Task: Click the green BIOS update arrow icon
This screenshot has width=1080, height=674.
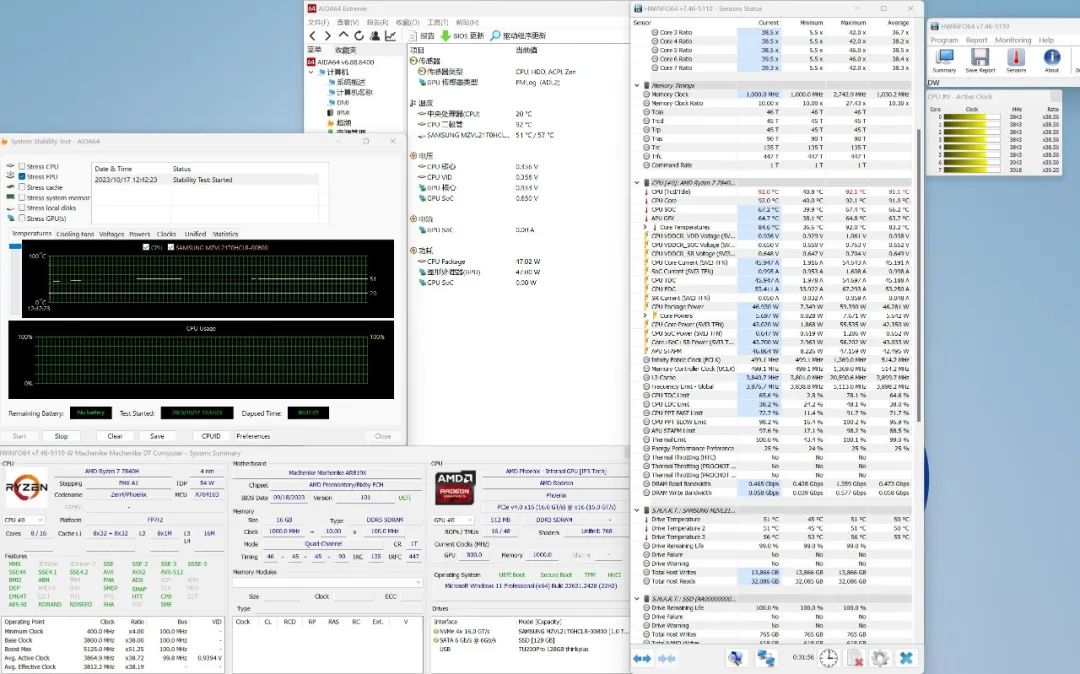Action: [x=445, y=36]
